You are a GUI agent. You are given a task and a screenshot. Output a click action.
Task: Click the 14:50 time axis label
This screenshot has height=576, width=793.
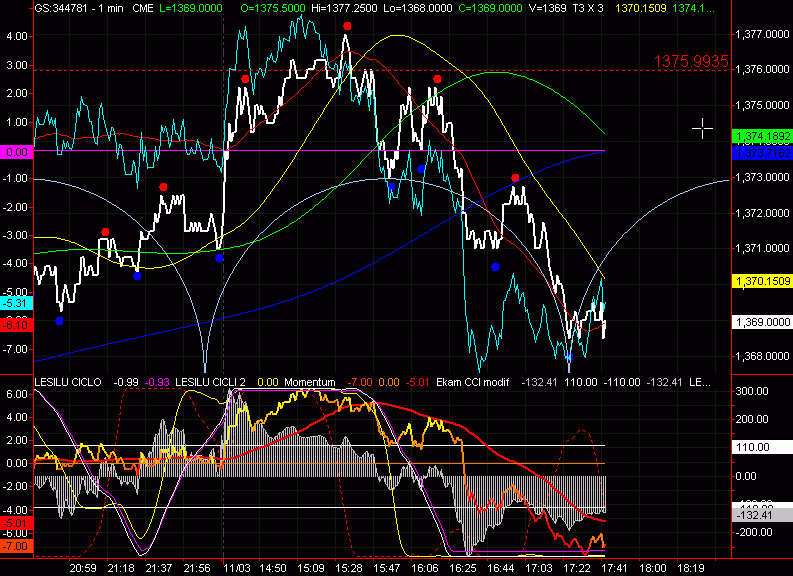[273, 568]
